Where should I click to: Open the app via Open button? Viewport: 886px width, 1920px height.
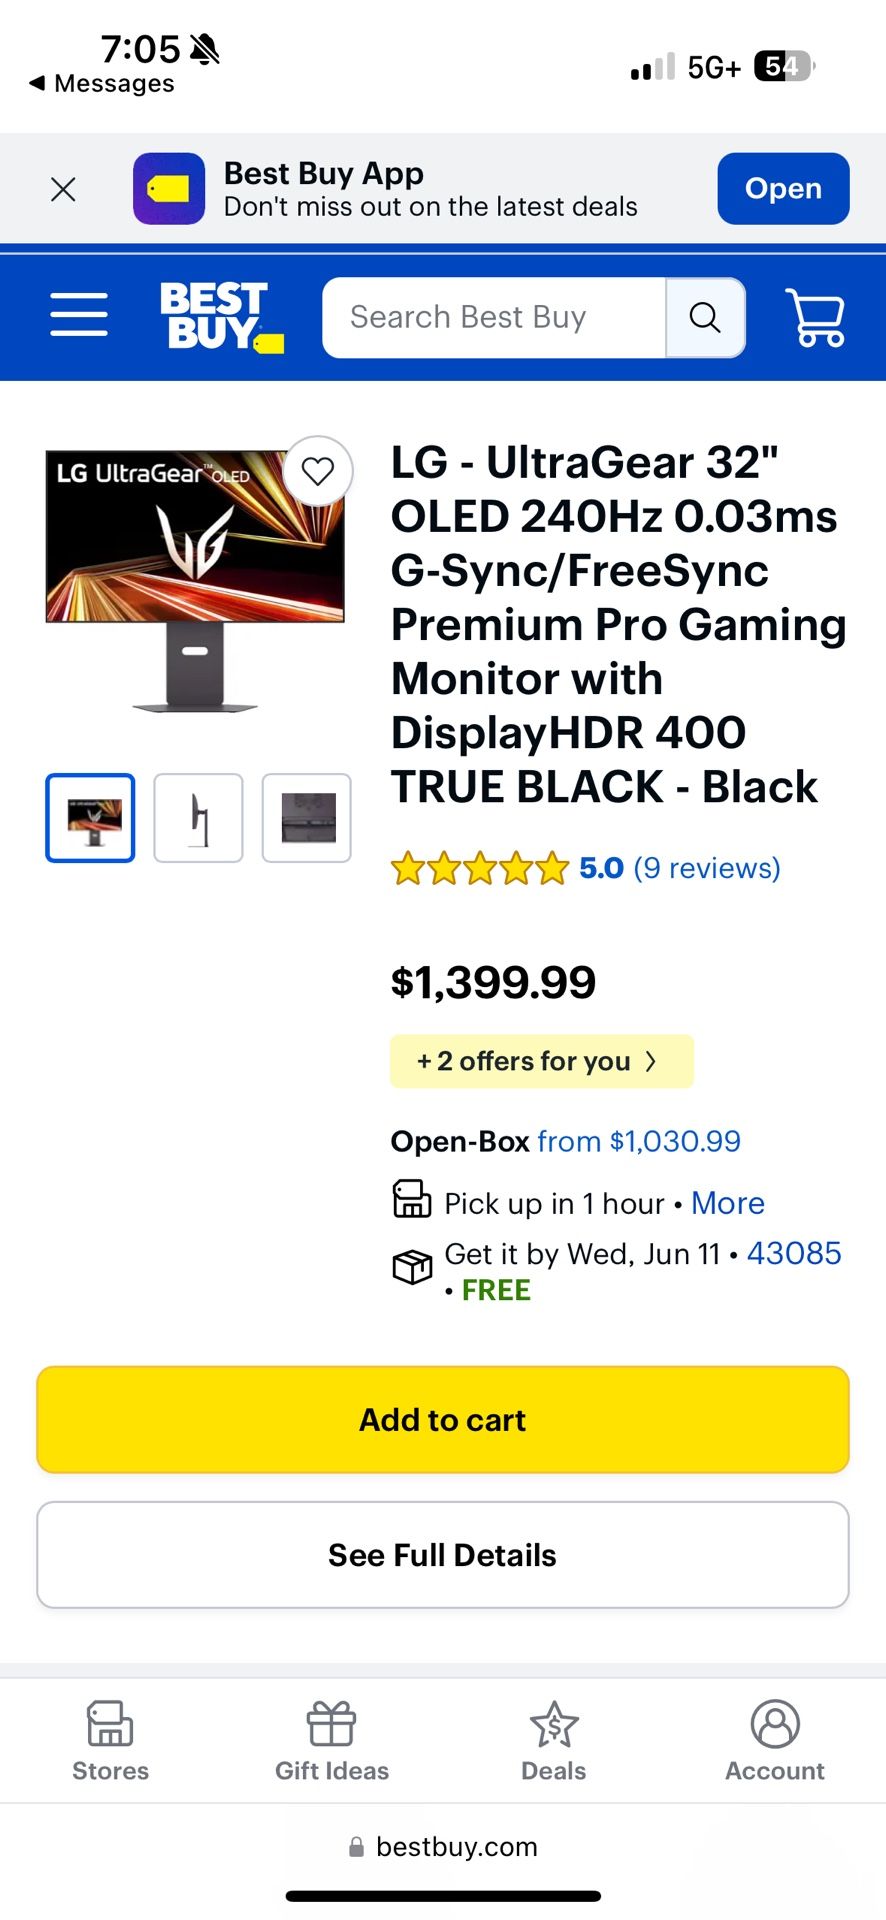(783, 189)
